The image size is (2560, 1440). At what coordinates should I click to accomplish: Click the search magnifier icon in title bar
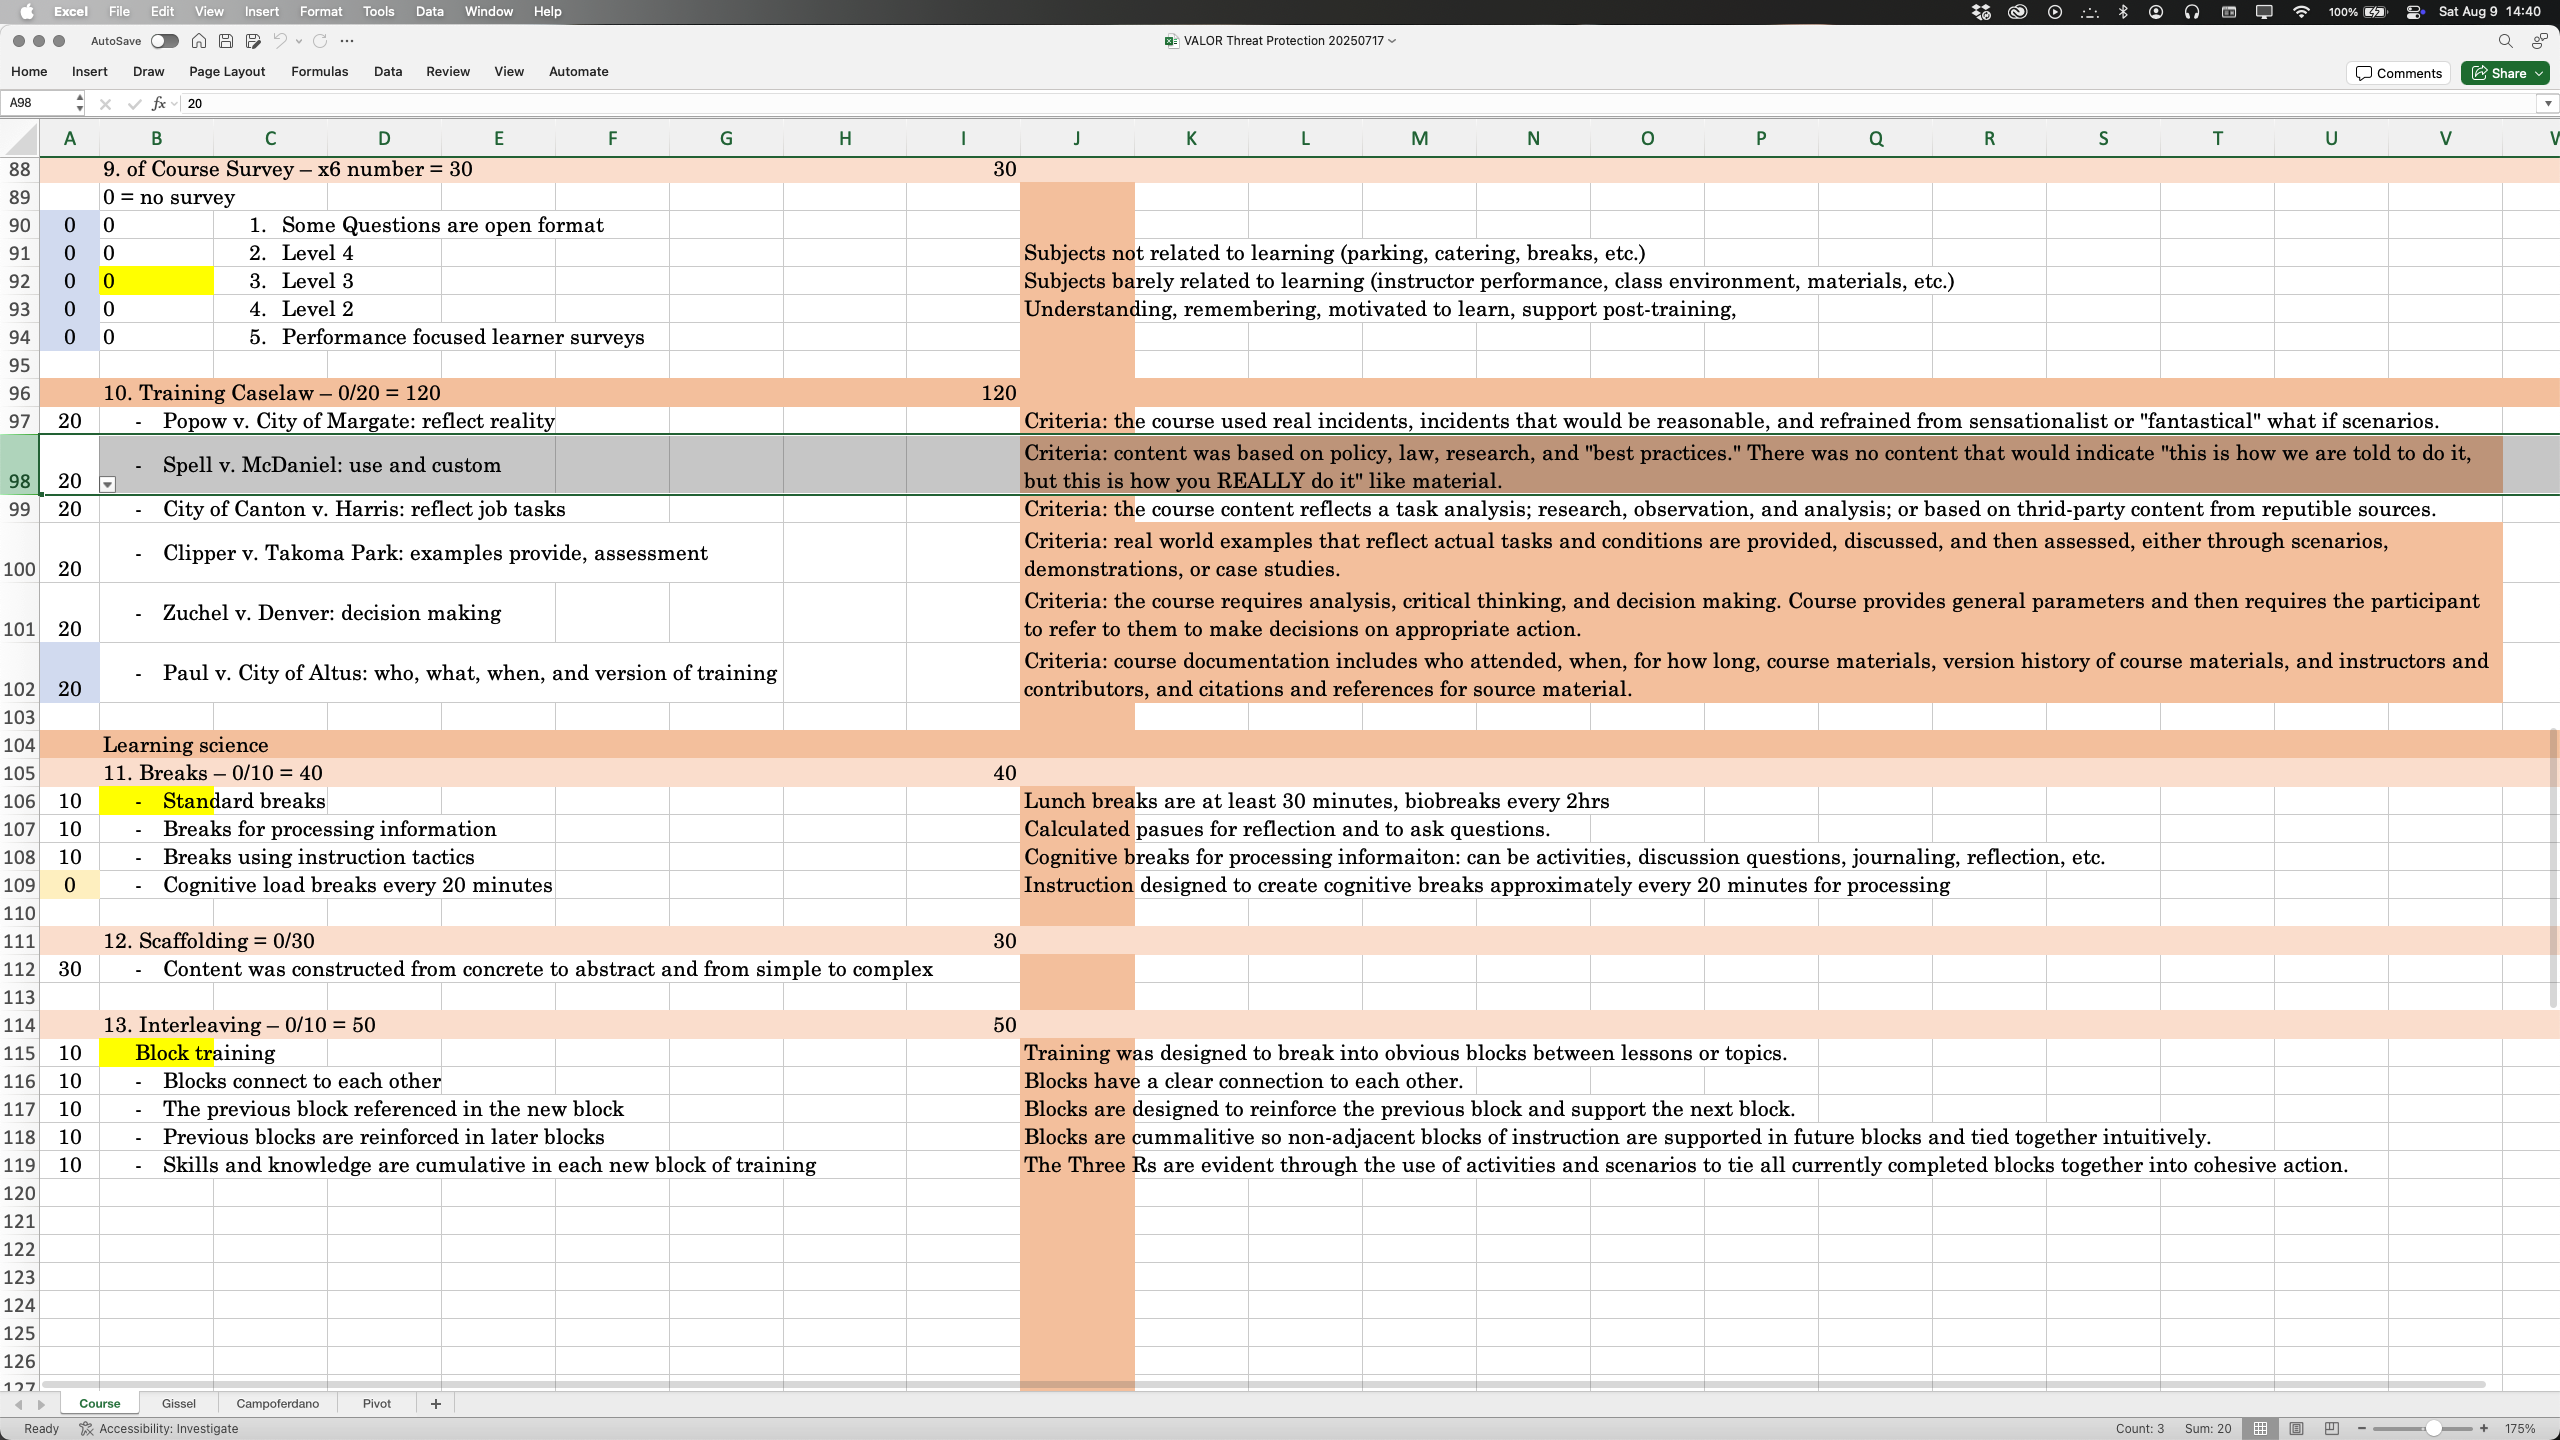click(x=2505, y=41)
